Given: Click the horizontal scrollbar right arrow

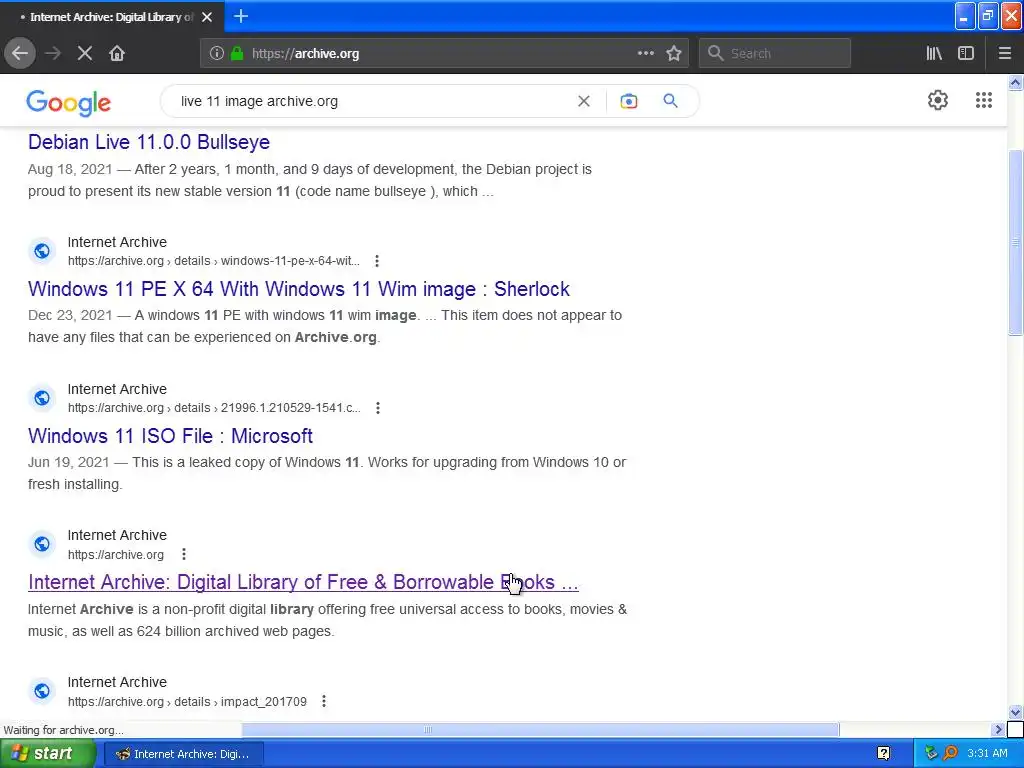Looking at the screenshot, I should click(999, 729).
